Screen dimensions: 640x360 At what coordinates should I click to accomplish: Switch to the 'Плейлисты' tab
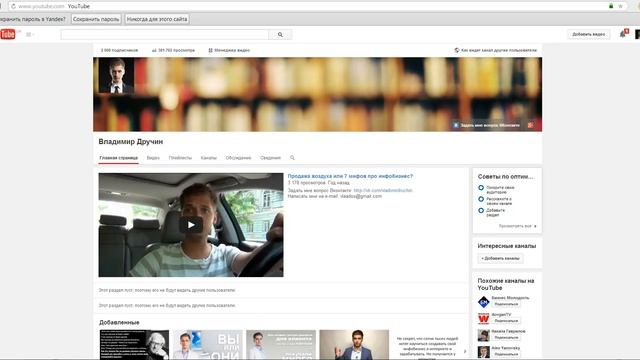(x=180, y=158)
